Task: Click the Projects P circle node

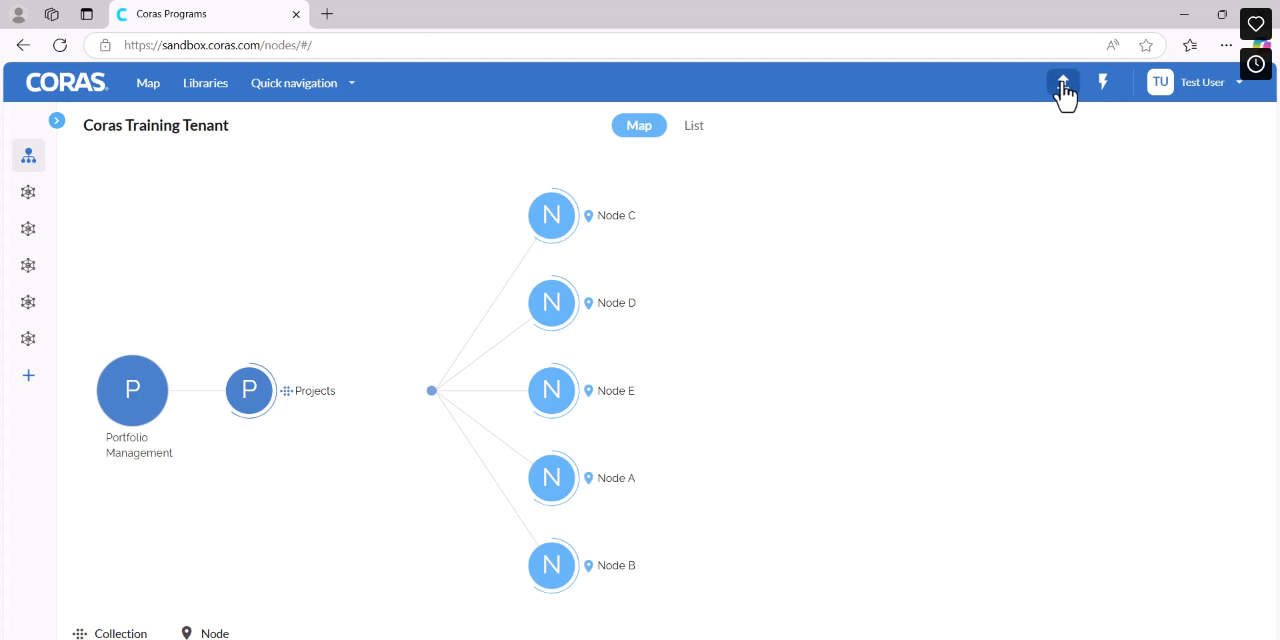Action: [249, 390]
